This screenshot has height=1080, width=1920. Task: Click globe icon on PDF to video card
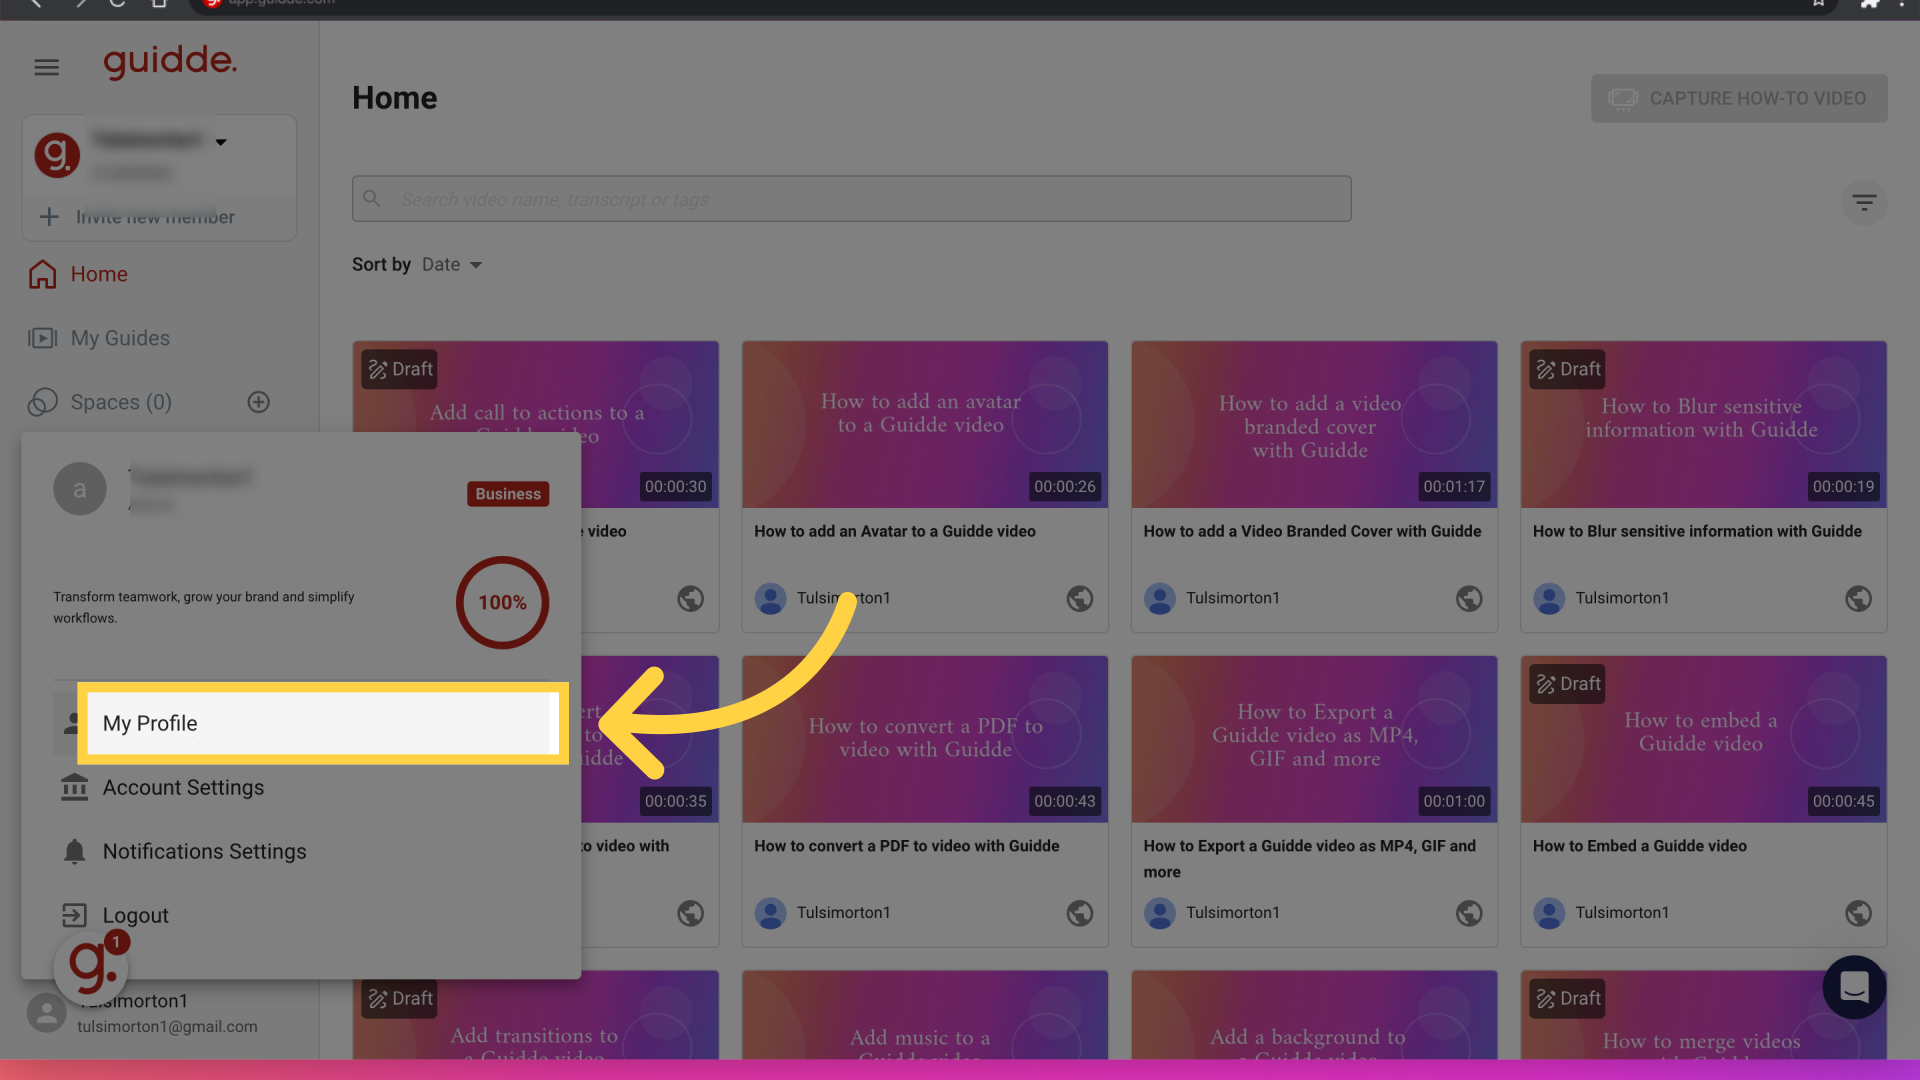pyautogui.click(x=1080, y=913)
